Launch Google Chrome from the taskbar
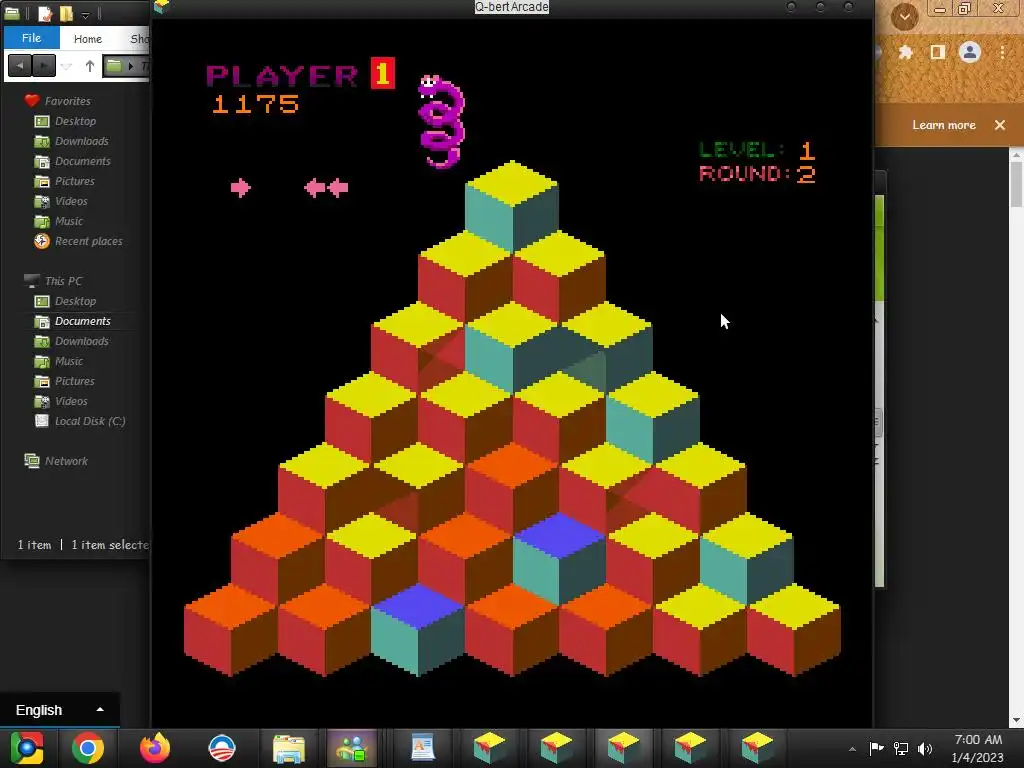 click(88, 748)
